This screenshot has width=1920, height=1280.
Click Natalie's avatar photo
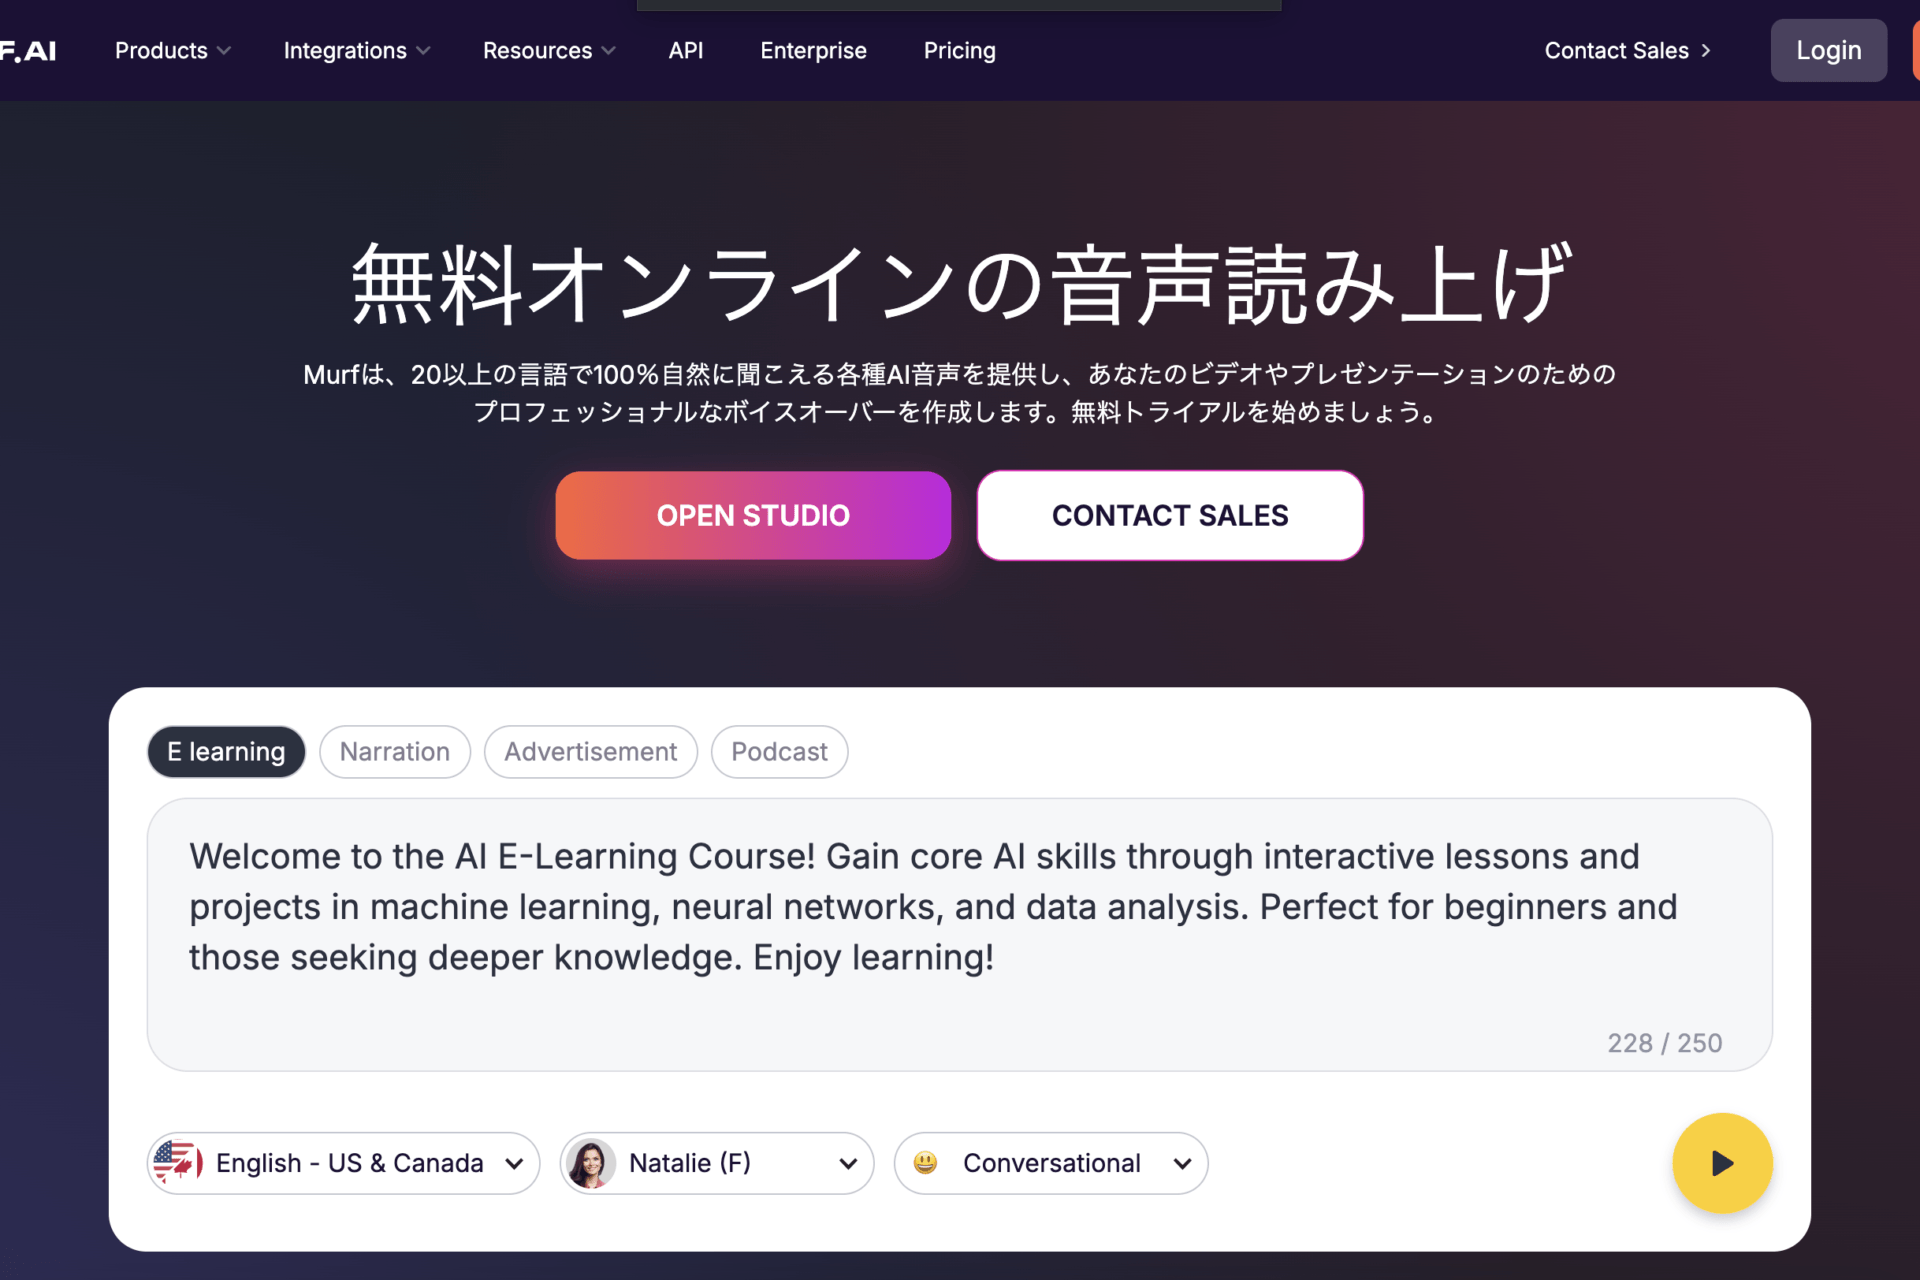591,1163
